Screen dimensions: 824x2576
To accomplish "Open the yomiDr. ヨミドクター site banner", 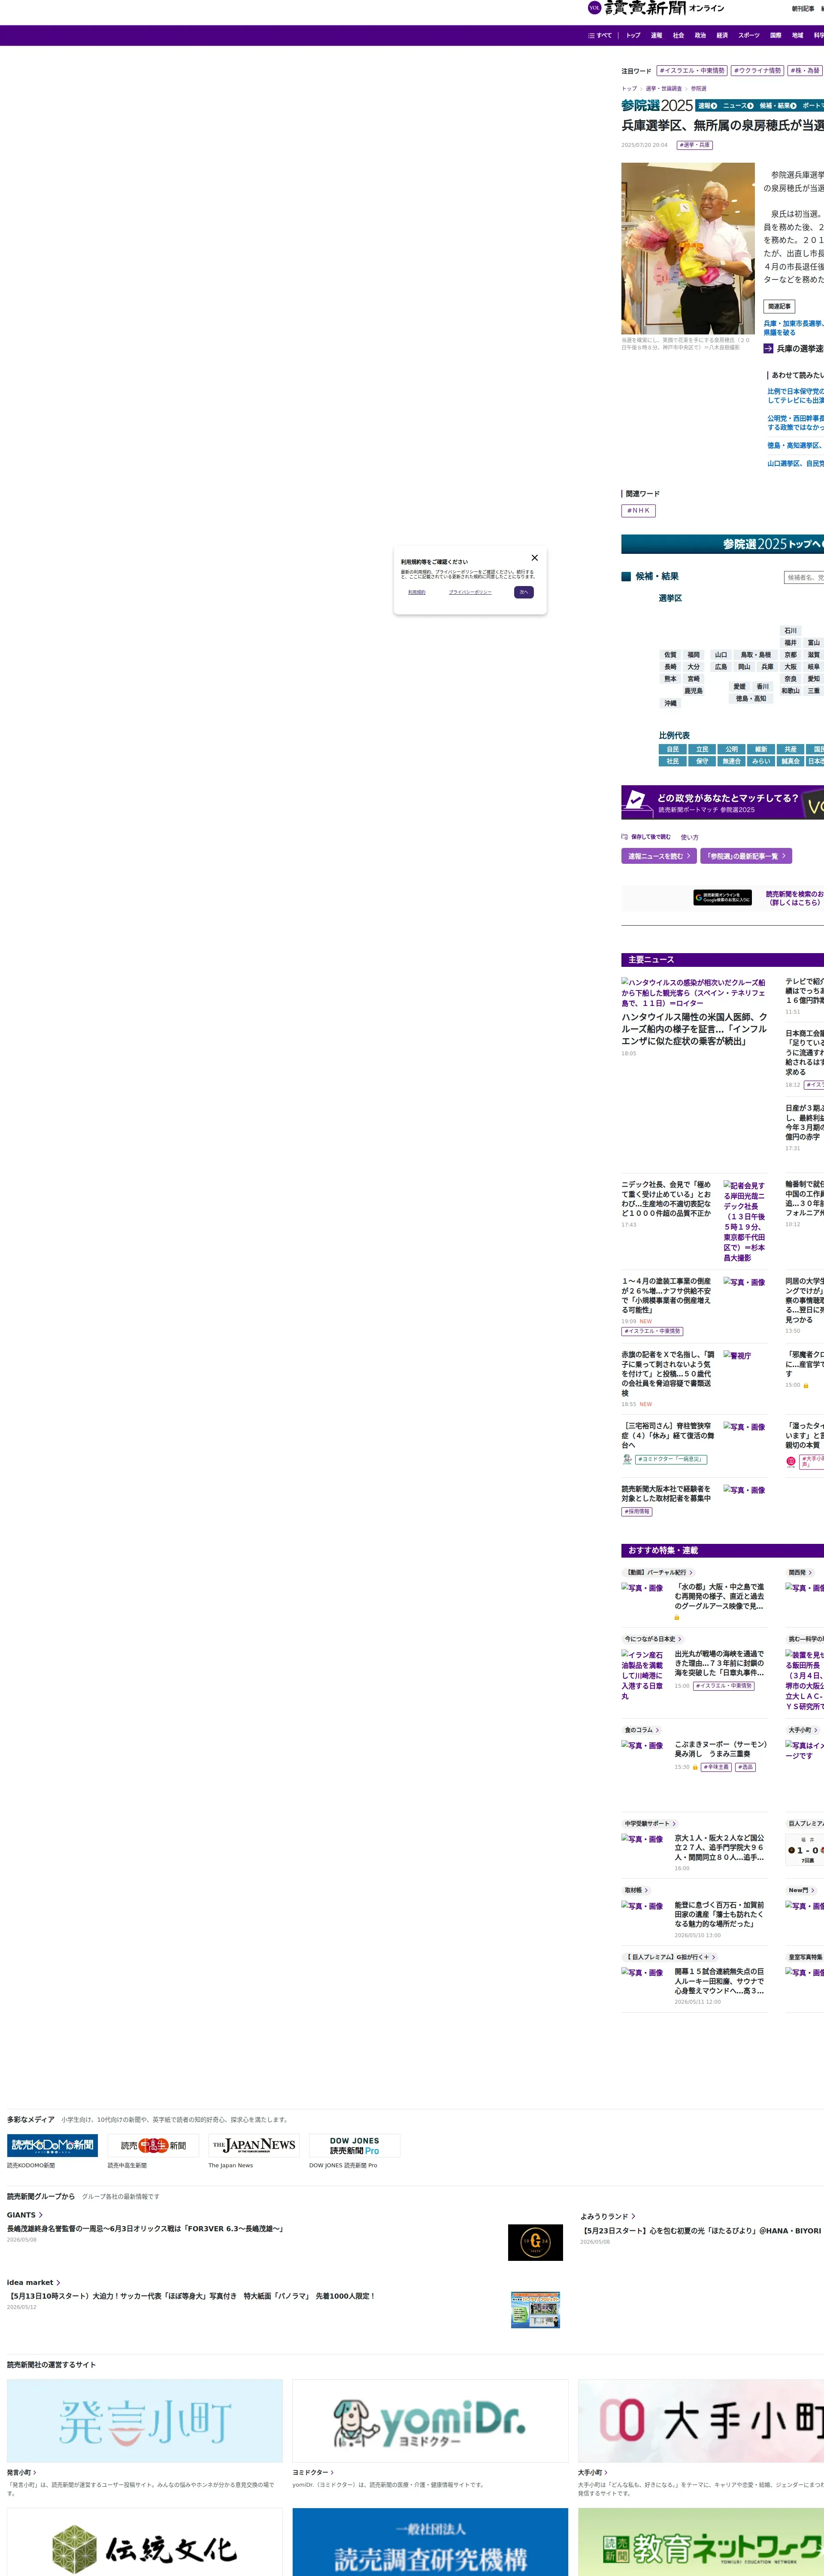I will [430, 2421].
